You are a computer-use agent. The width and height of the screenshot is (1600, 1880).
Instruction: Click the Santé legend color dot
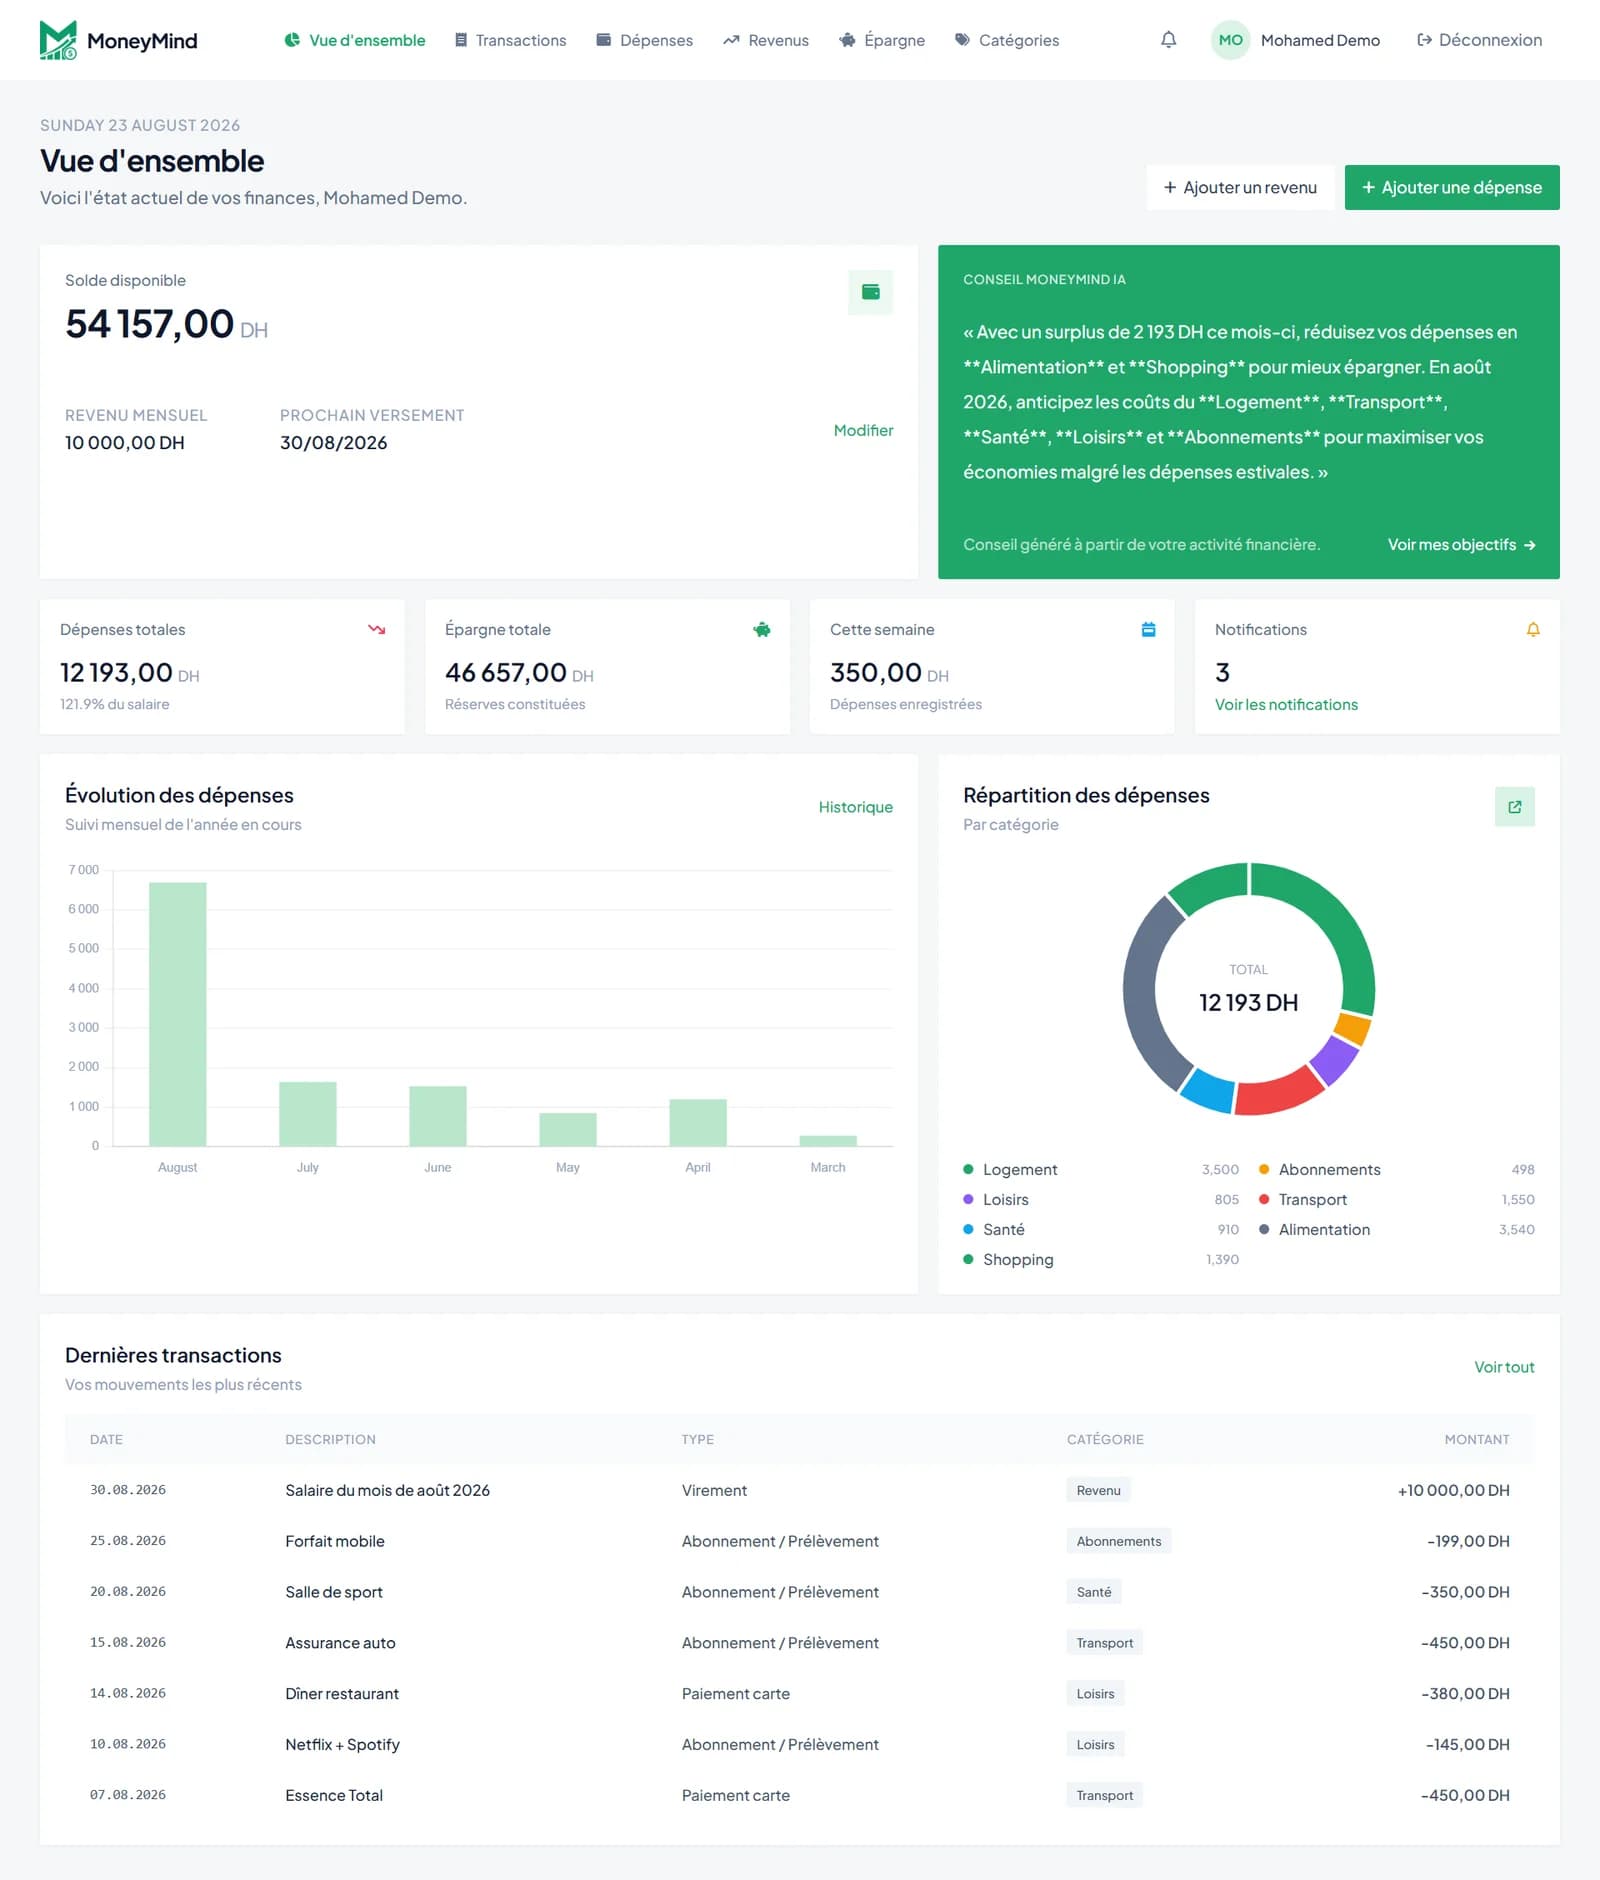pyautogui.click(x=968, y=1229)
